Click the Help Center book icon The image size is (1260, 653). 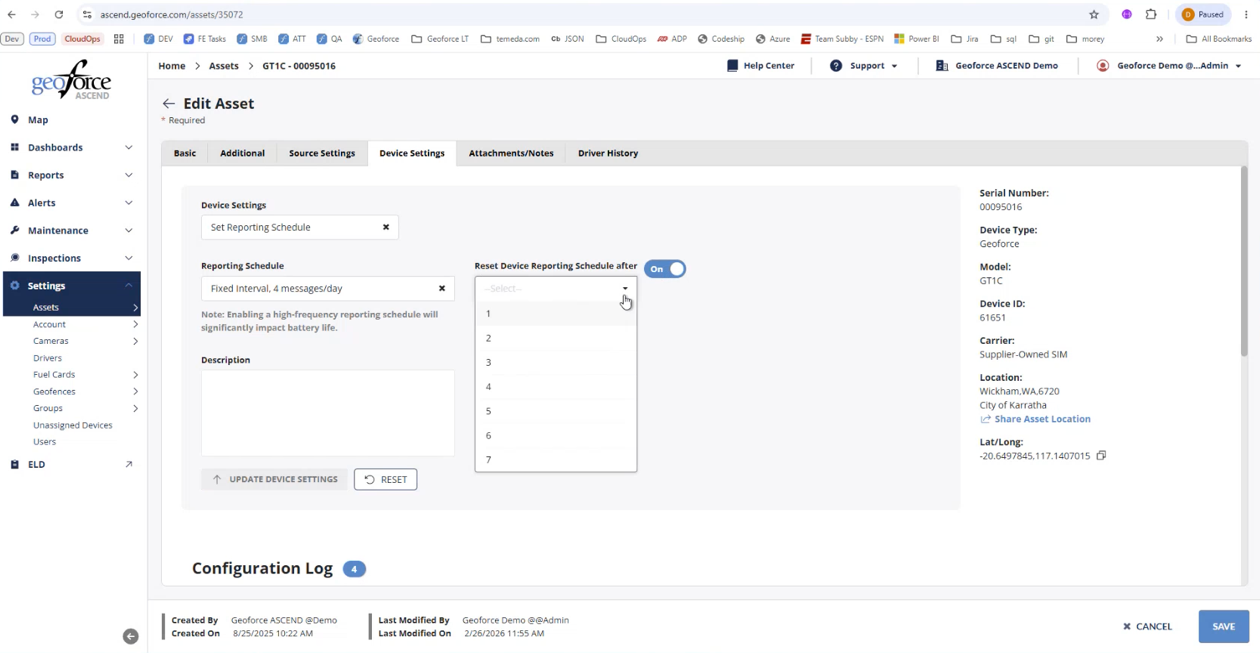(x=732, y=66)
